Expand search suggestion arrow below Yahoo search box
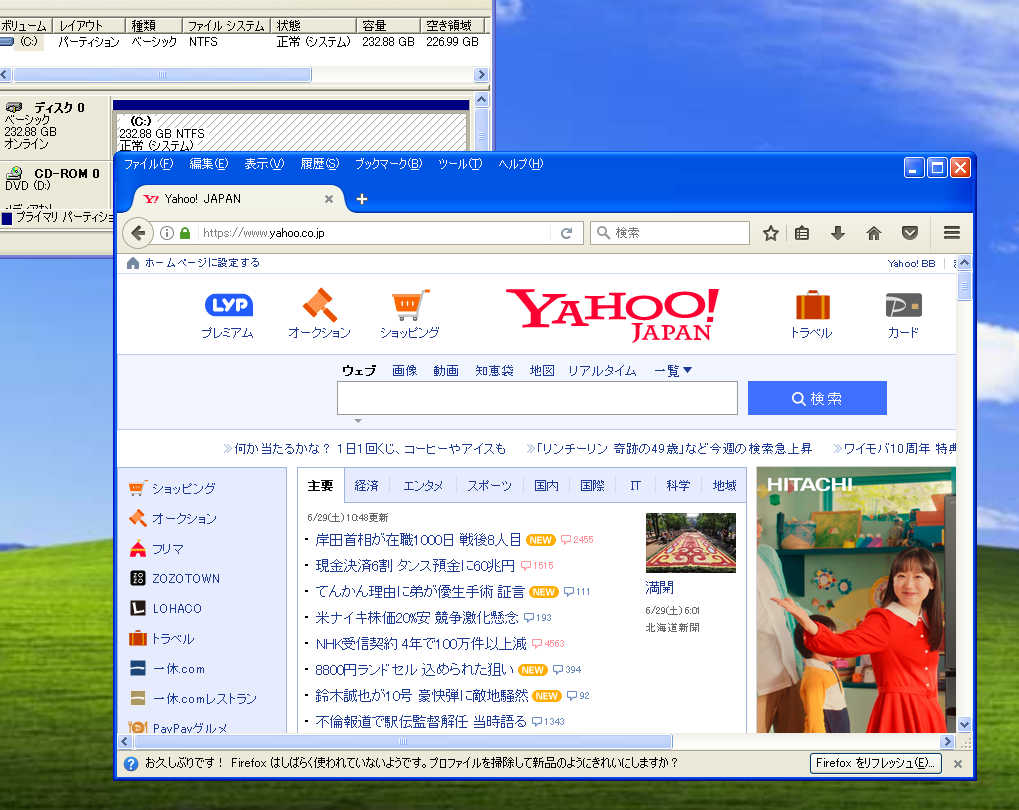Viewport: 1019px width, 810px height. tap(357, 421)
